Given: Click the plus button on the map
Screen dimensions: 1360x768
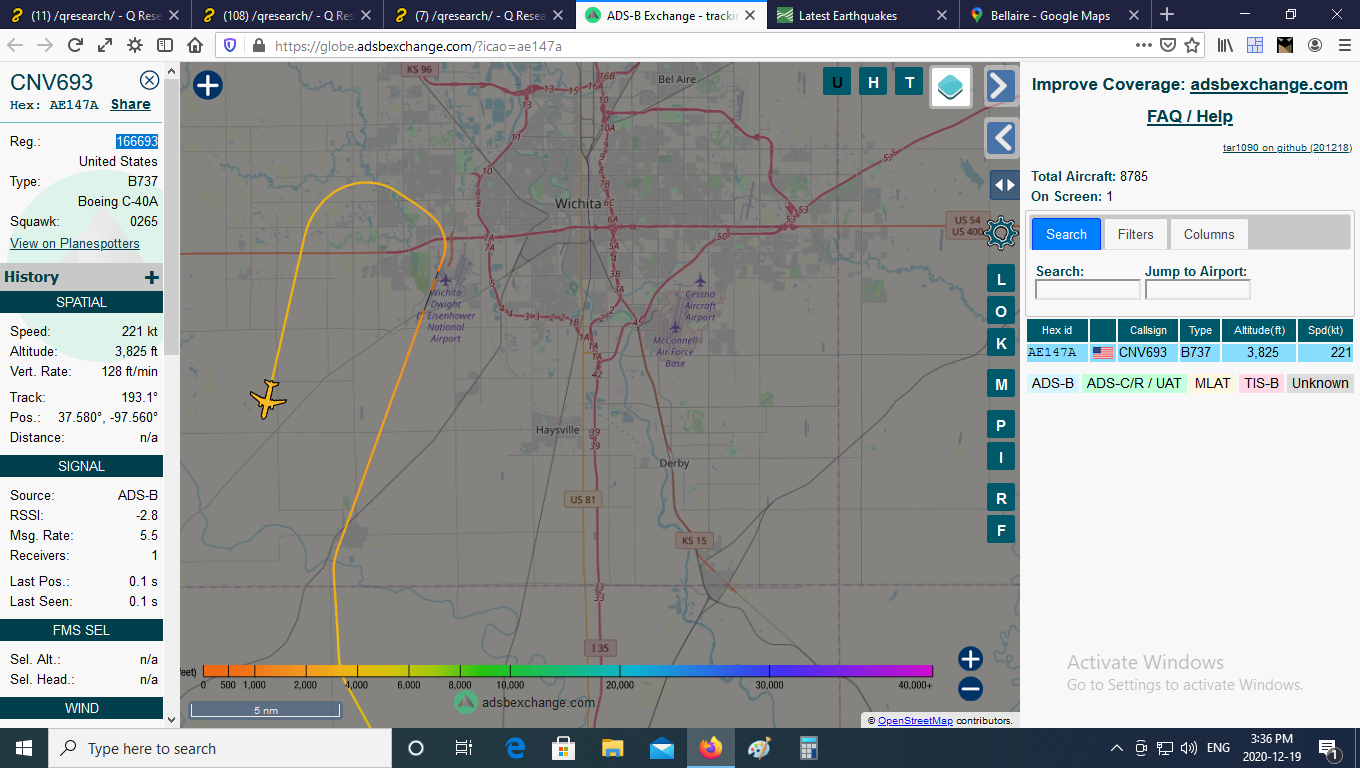Looking at the screenshot, I should [207, 85].
